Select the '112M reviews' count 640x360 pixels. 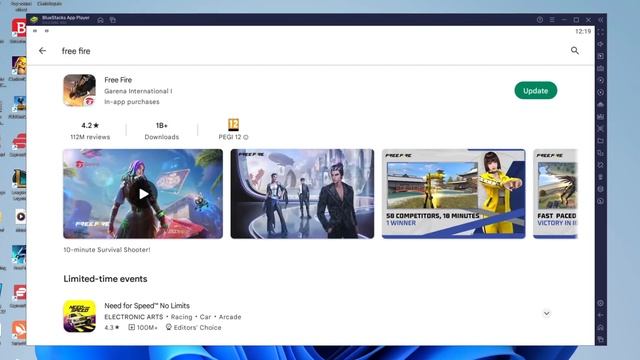tap(90, 137)
